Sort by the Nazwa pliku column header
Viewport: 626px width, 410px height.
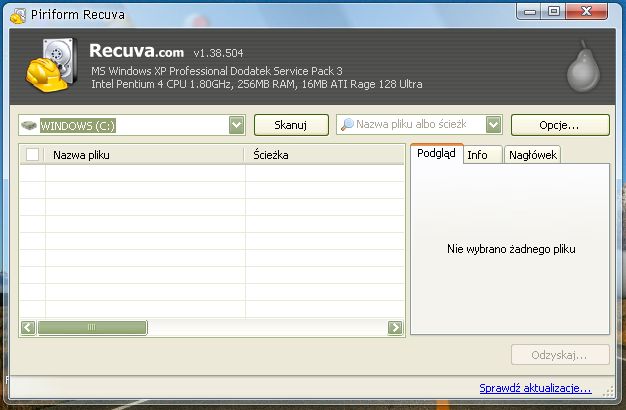[144, 155]
